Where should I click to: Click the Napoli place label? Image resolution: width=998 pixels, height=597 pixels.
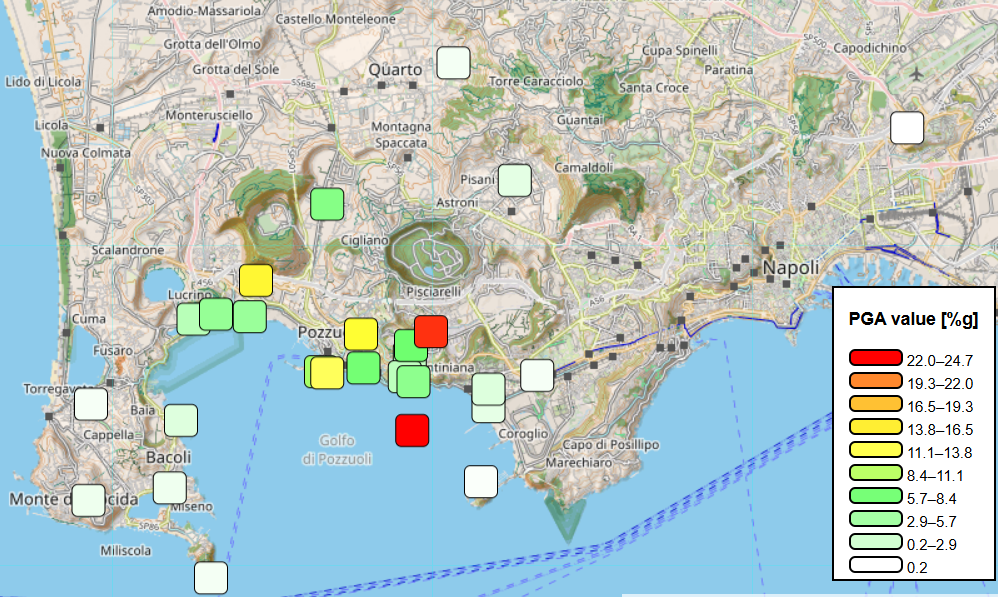[791, 268]
